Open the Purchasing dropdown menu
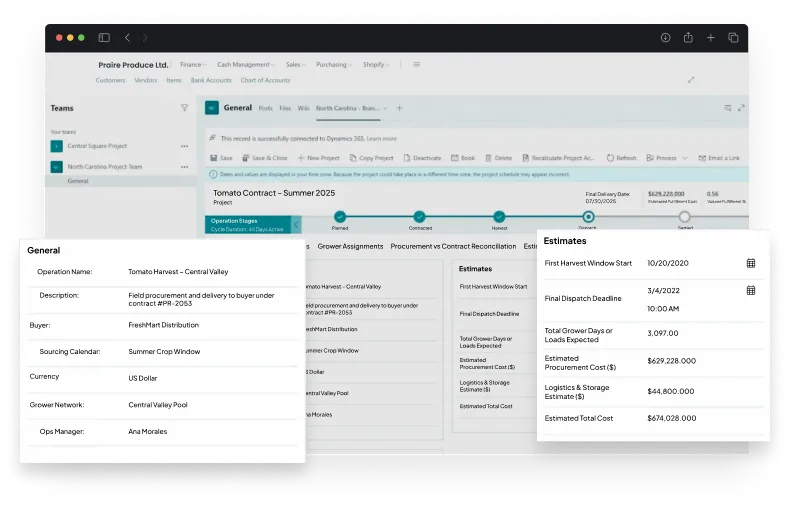The width and height of the screenshot is (792, 508). click(334, 65)
